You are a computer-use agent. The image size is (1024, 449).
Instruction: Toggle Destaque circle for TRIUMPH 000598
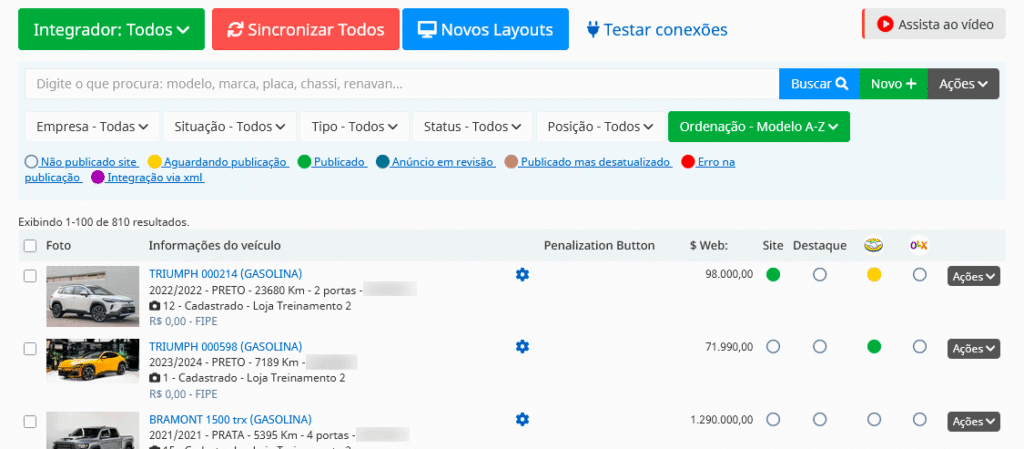pyautogui.click(x=820, y=347)
